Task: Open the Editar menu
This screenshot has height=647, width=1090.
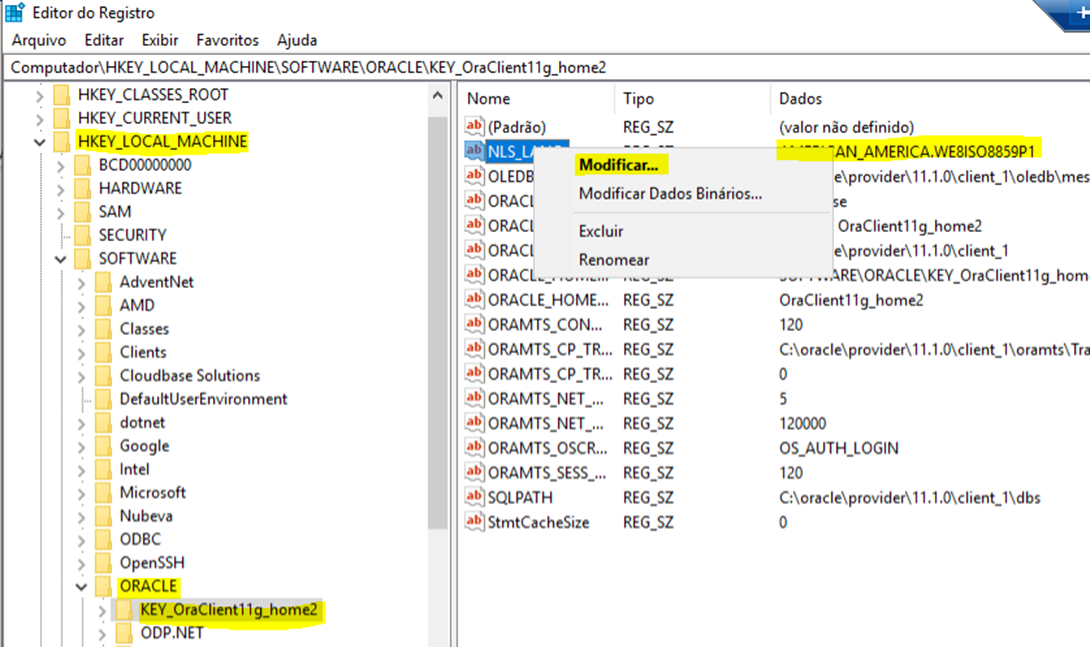Action: [104, 40]
